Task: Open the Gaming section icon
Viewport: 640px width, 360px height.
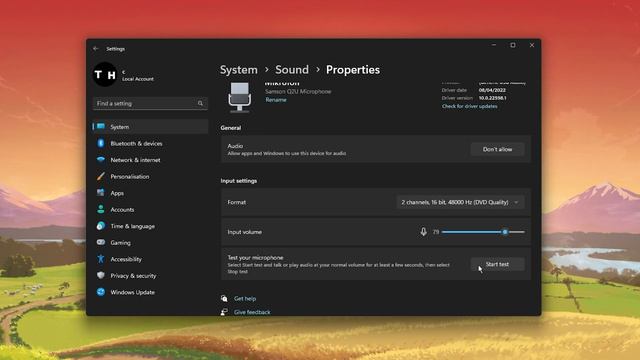Action: [101, 242]
